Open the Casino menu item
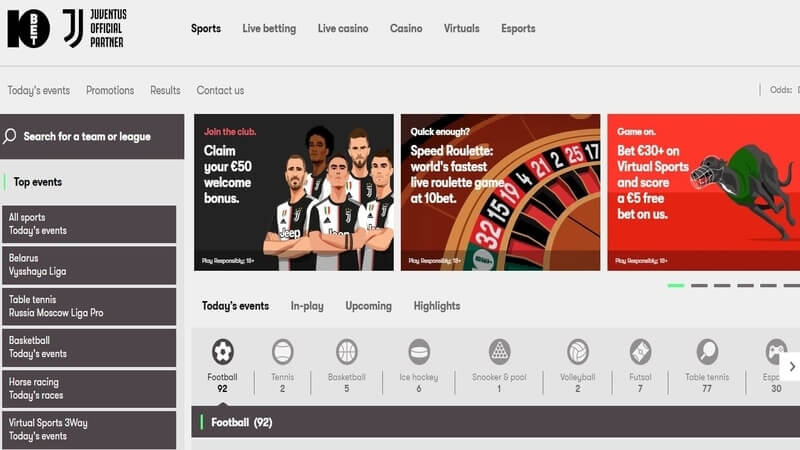Viewport: 800px width, 450px height. (406, 29)
